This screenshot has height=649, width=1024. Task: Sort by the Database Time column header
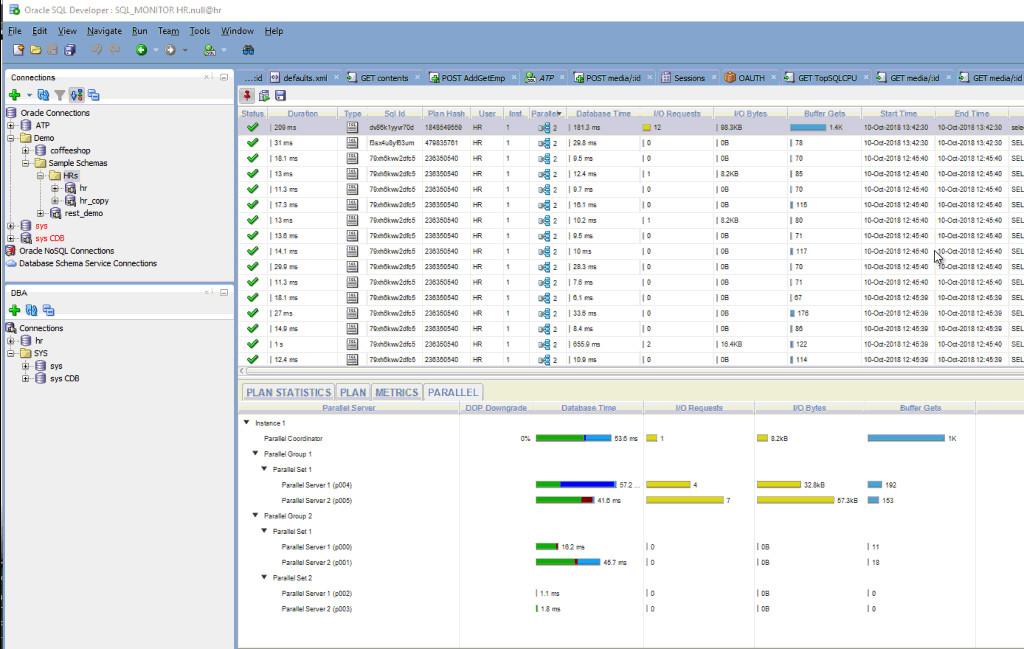coord(603,114)
